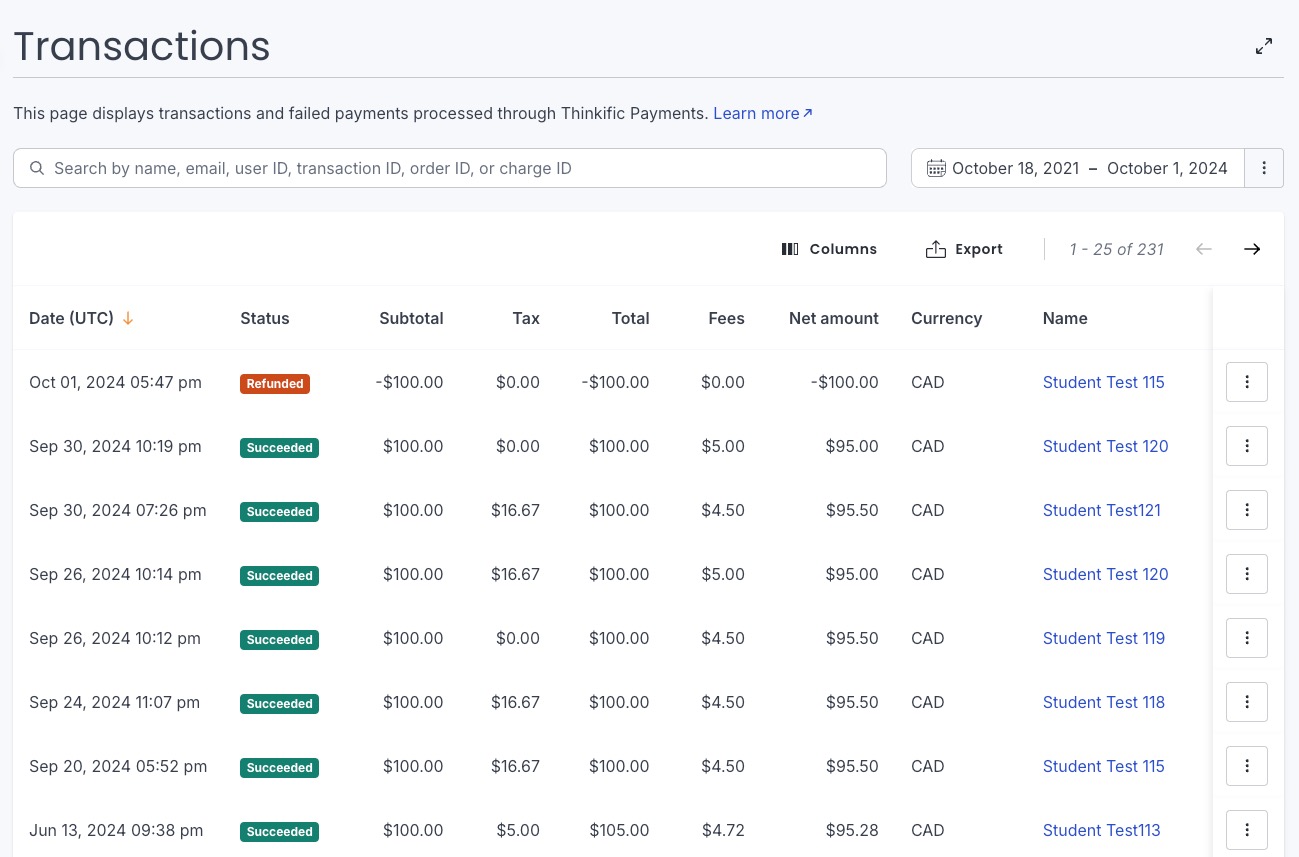Go to the next page of transactions
The image size is (1299, 857).
[x=1251, y=249]
